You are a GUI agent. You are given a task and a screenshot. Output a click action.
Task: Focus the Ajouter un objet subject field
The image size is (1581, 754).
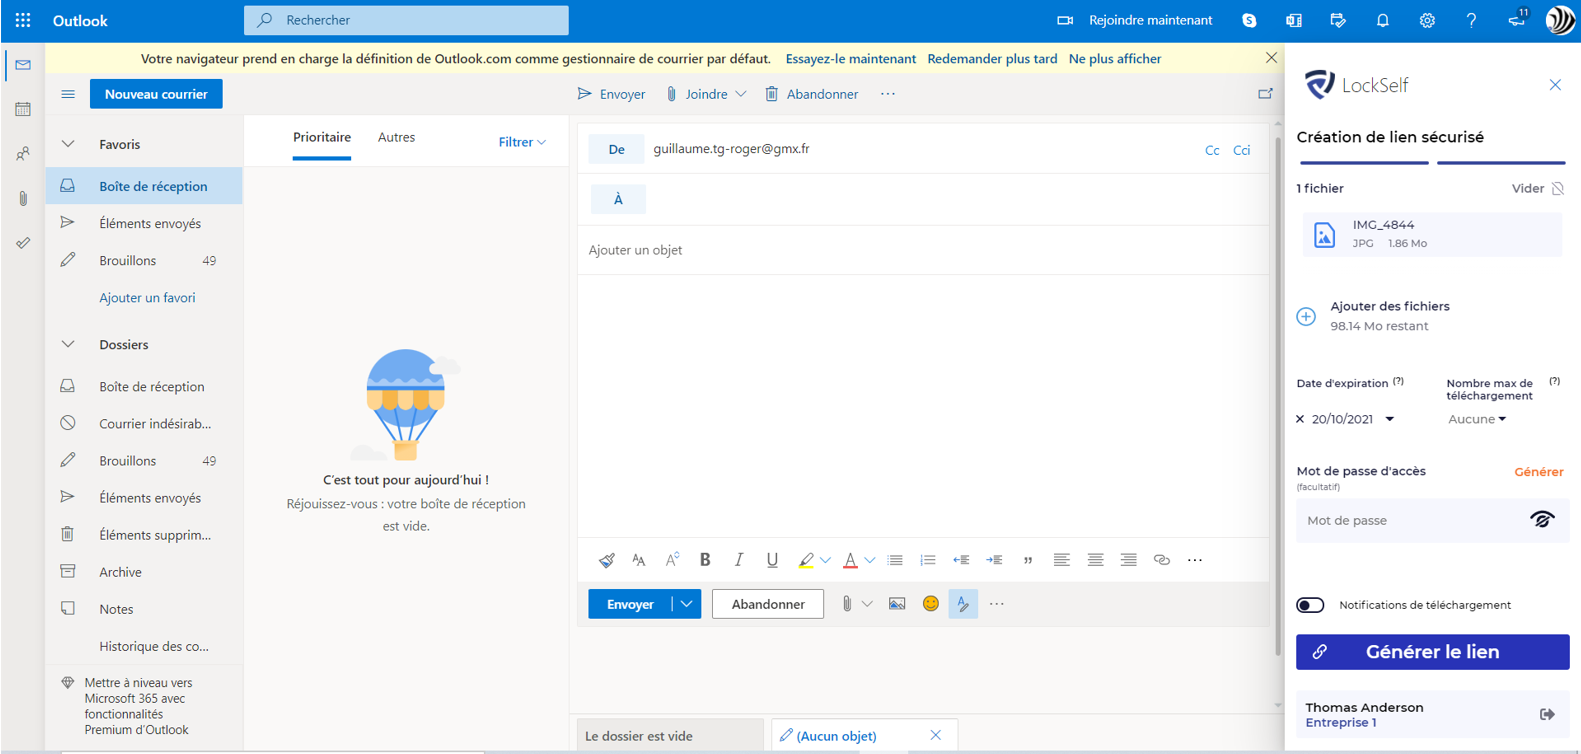click(x=923, y=250)
